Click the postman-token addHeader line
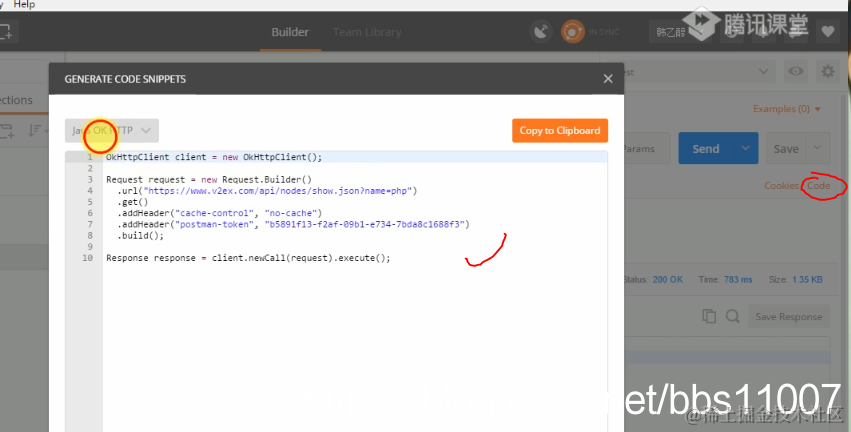 293,224
